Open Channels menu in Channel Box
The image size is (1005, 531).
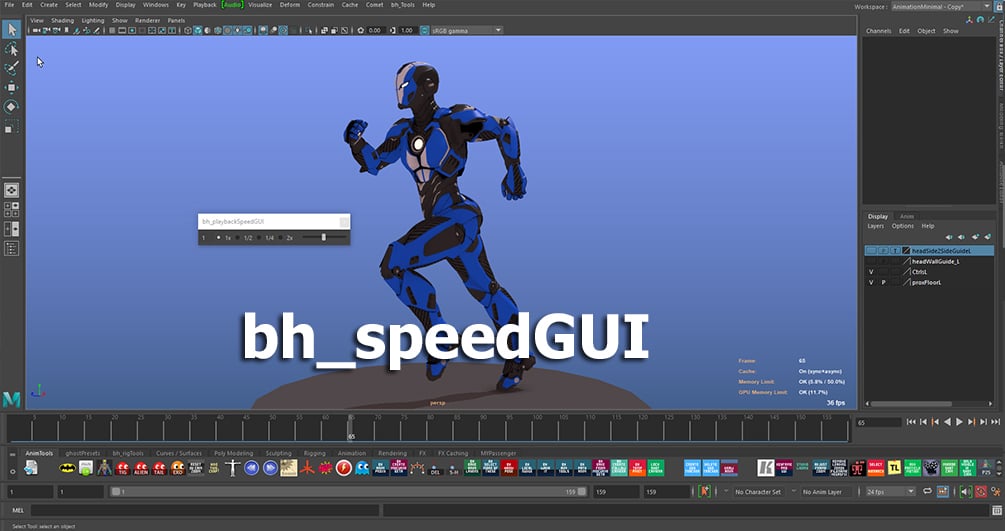pos(878,31)
